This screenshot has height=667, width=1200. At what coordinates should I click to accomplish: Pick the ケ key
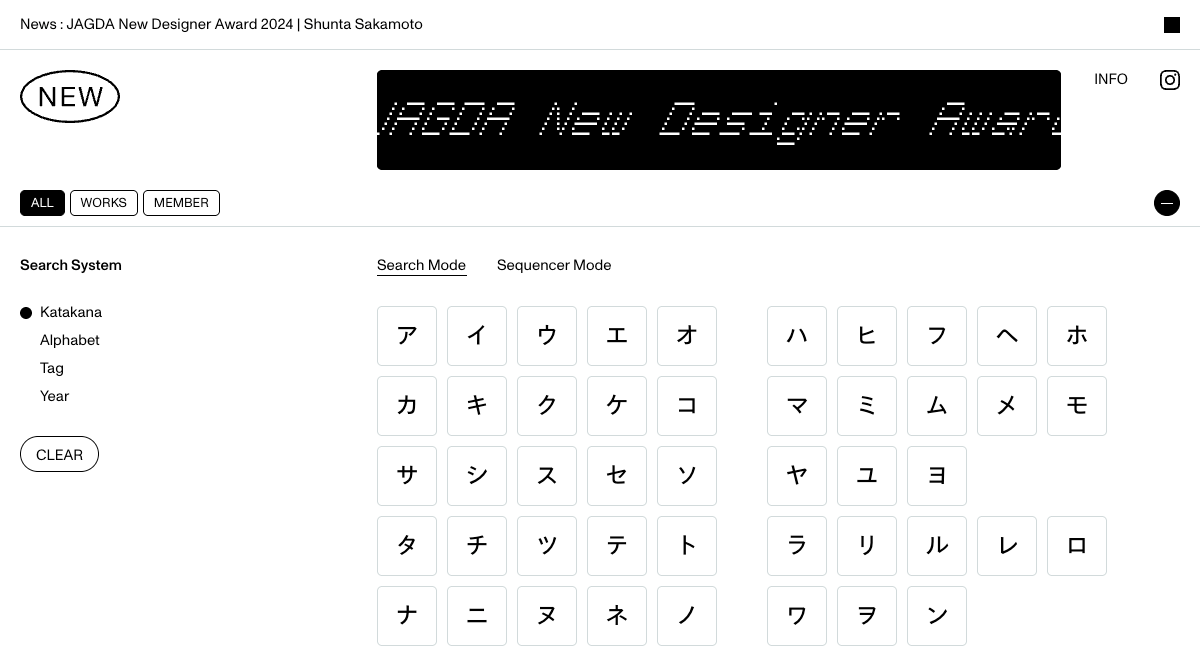[x=617, y=406]
